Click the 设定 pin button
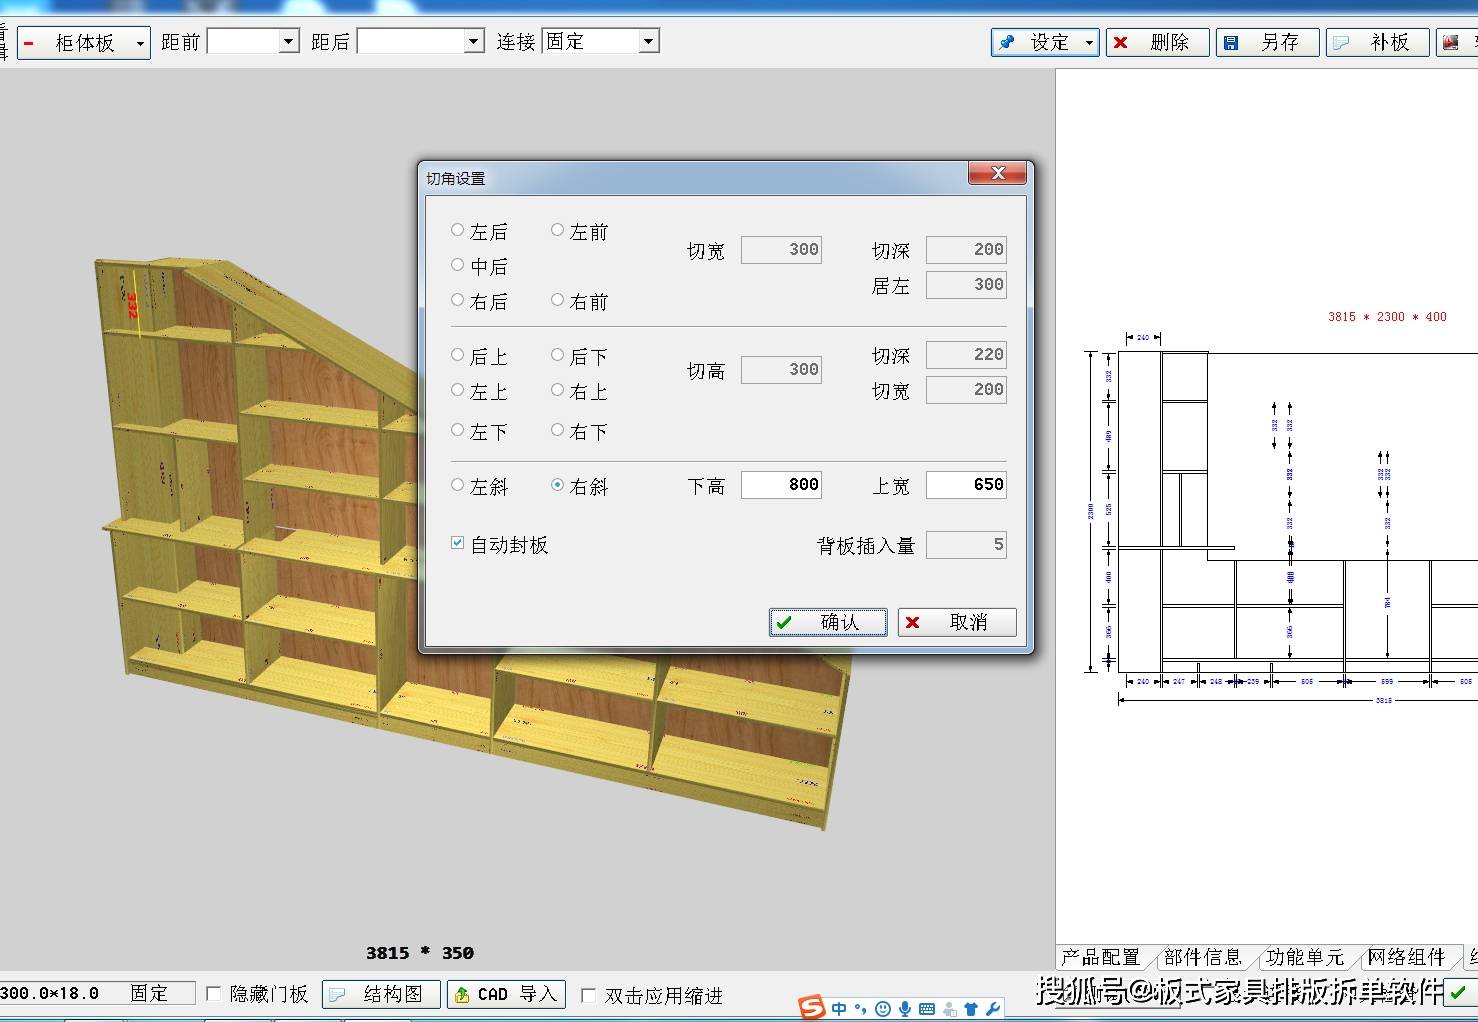Image resolution: width=1478 pixels, height=1022 pixels. coord(1045,42)
